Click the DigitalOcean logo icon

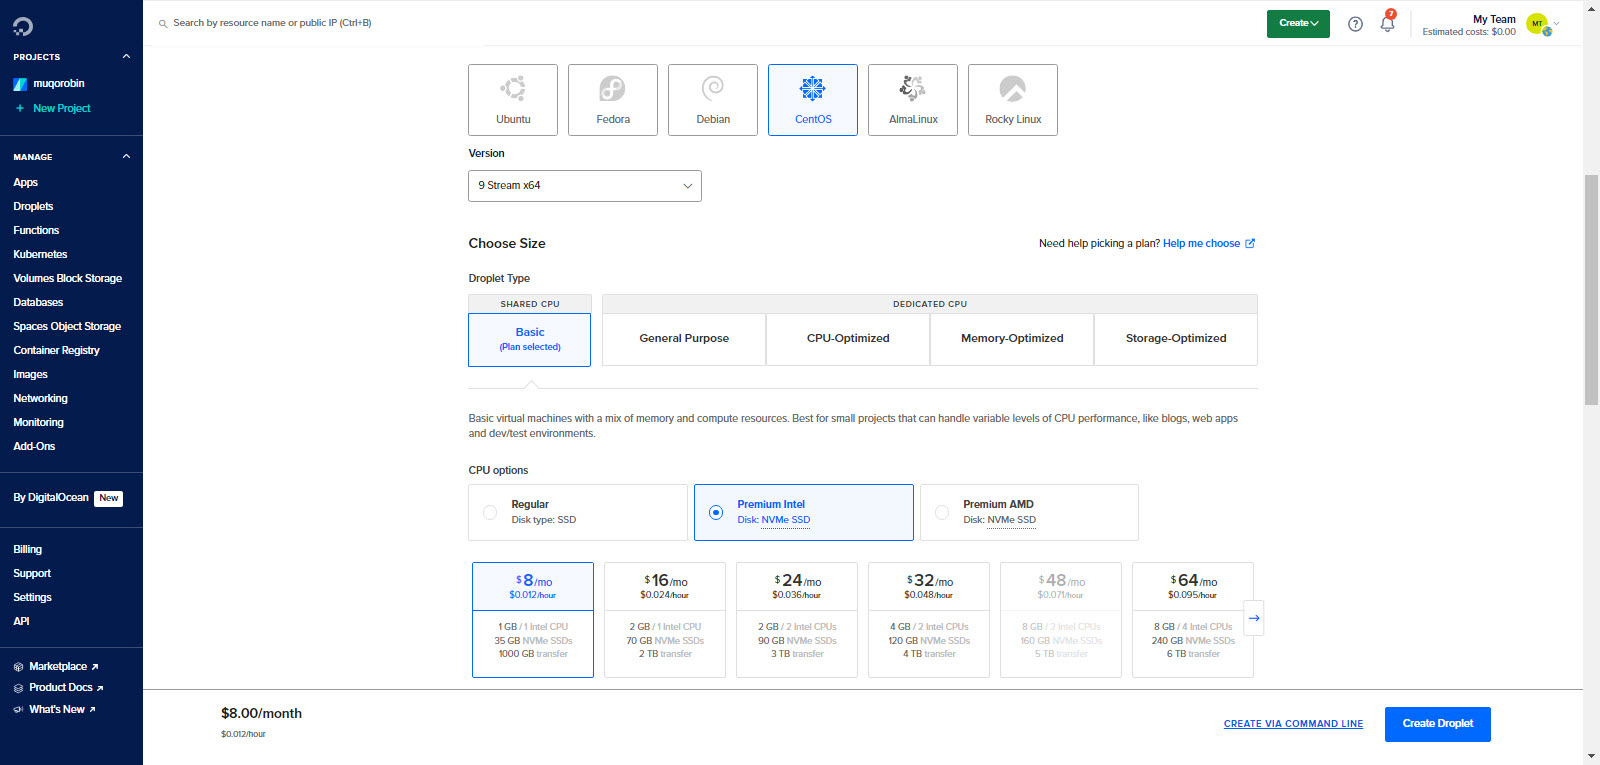tap(23, 26)
